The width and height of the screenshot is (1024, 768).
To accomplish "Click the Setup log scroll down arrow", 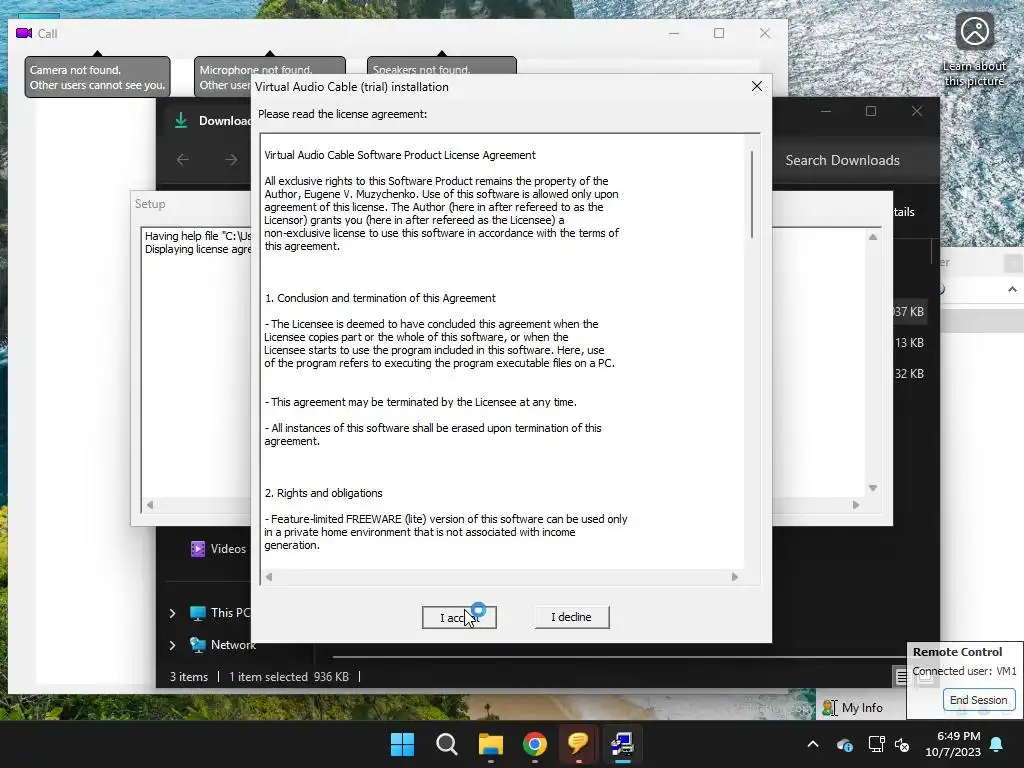I will point(872,488).
